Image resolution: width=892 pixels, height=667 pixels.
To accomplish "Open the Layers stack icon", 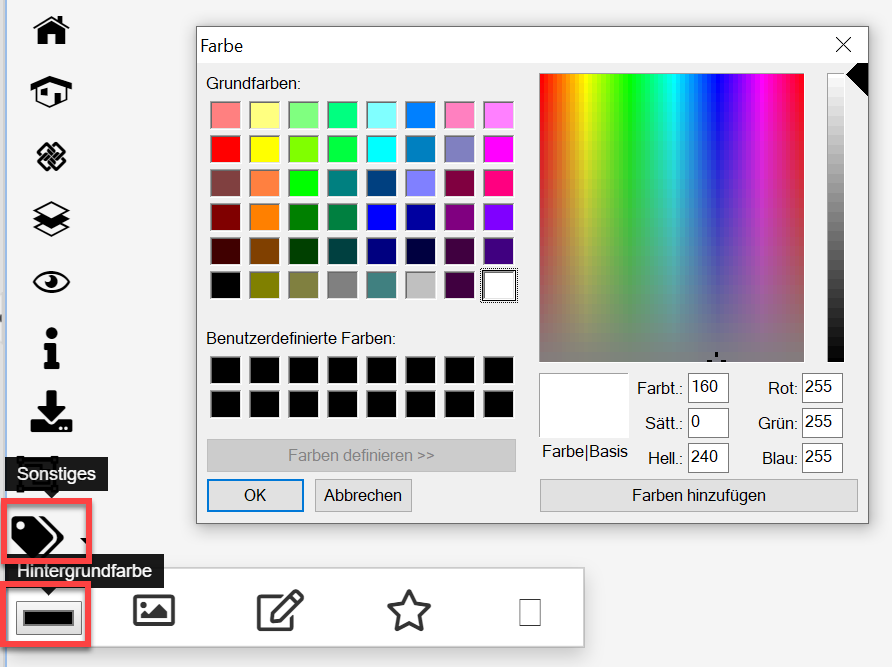I will (x=51, y=219).
